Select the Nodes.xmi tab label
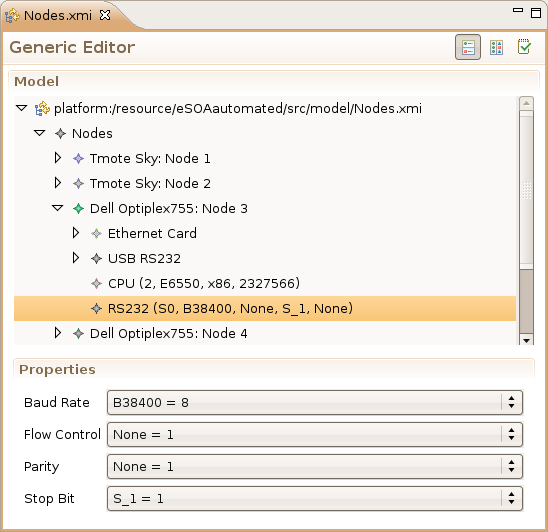The height and width of the screenshot is (532, 548). tap(58, 16)
